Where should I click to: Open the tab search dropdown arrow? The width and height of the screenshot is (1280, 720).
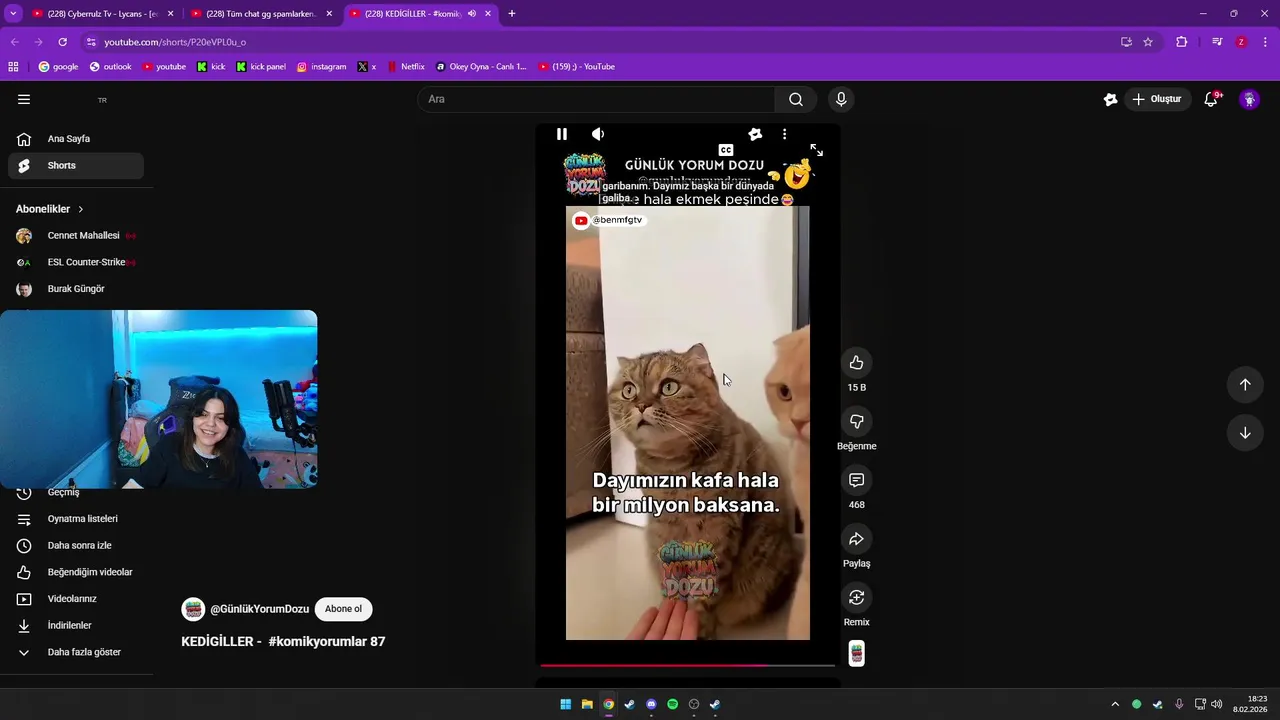point(13,14)
